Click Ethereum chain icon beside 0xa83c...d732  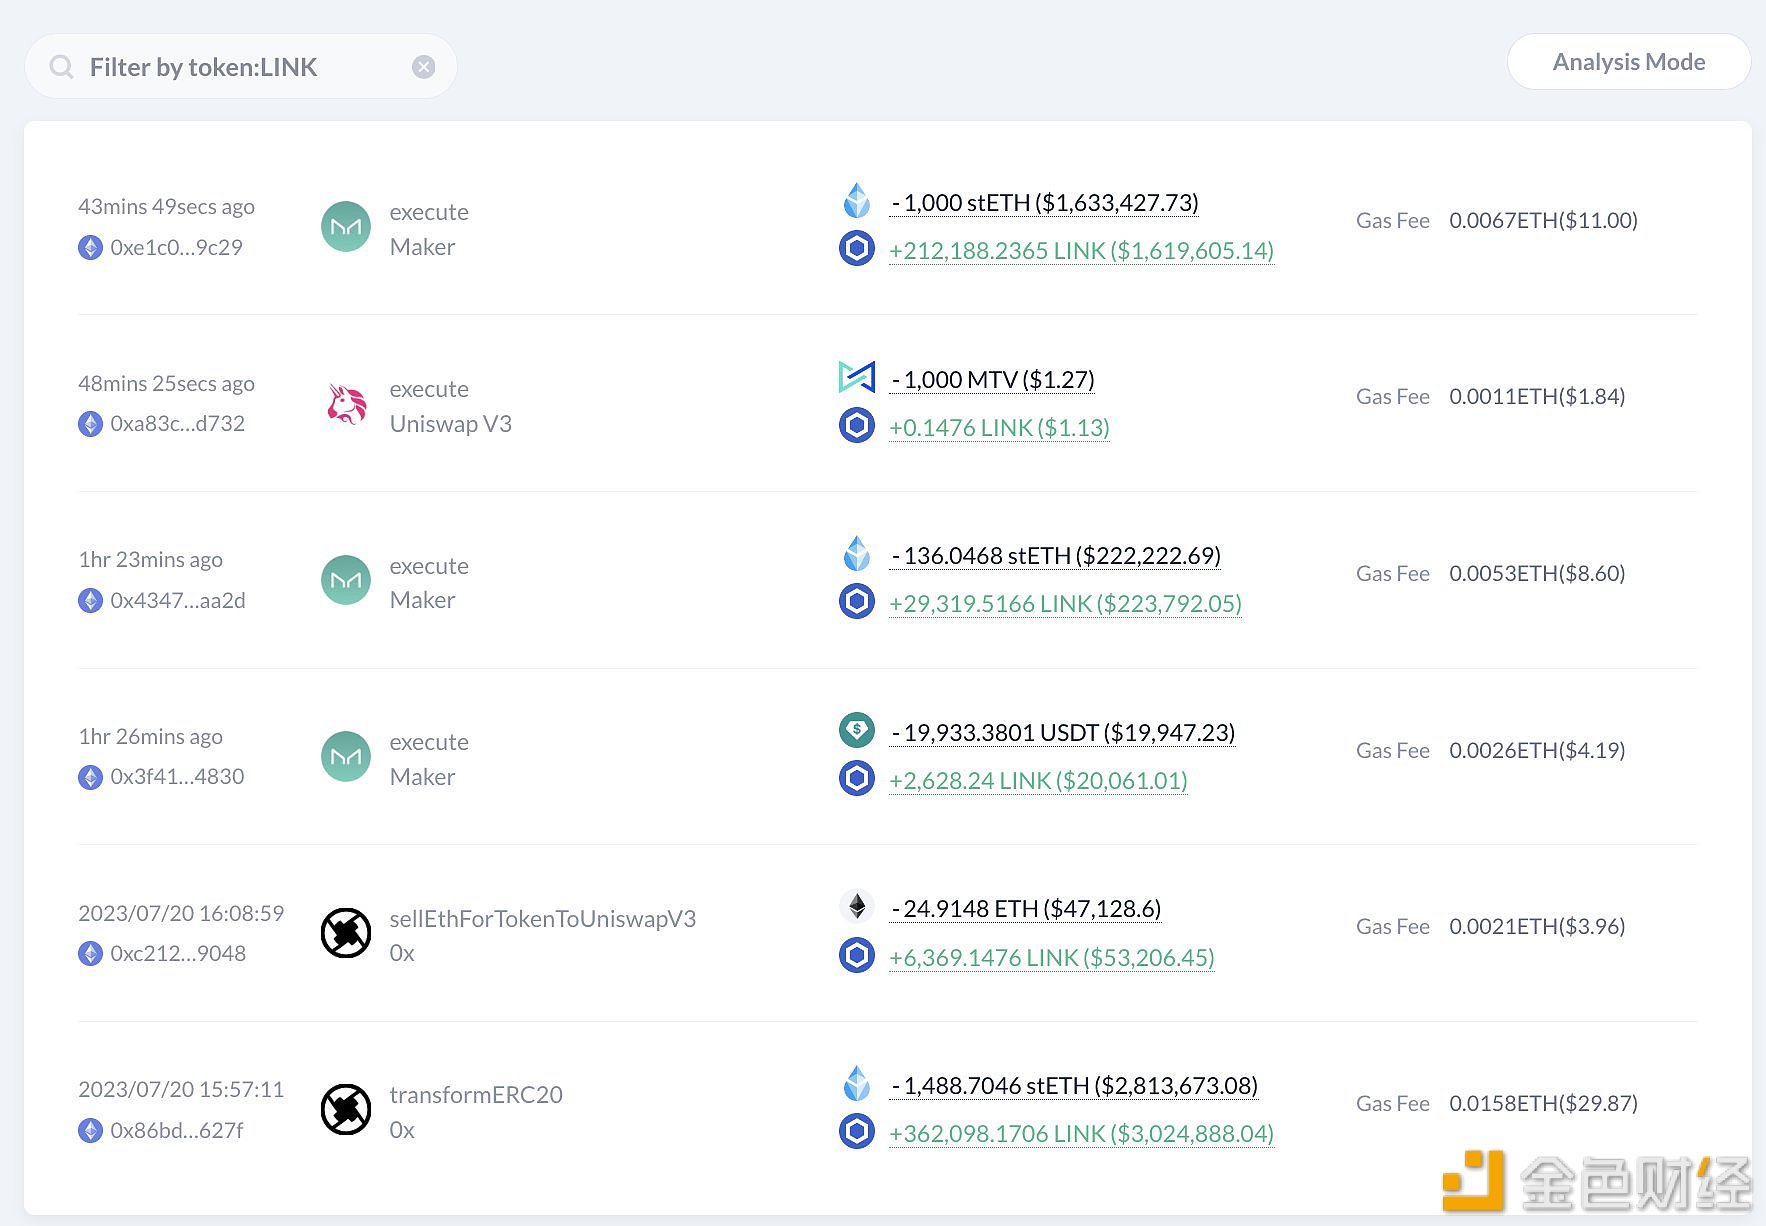coord(90,424)
